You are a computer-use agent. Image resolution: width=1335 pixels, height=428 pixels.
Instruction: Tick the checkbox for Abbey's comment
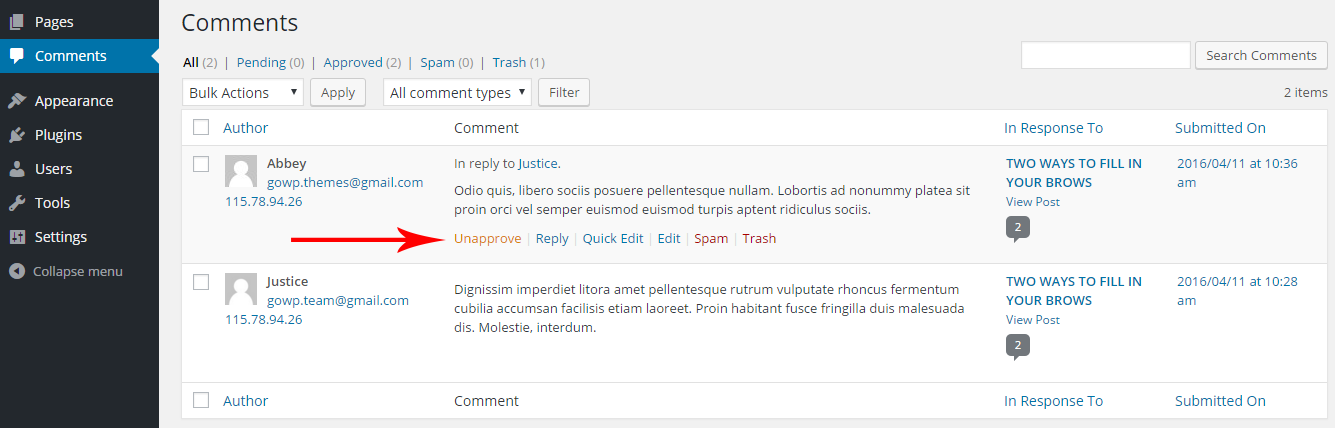click(201, 164)
